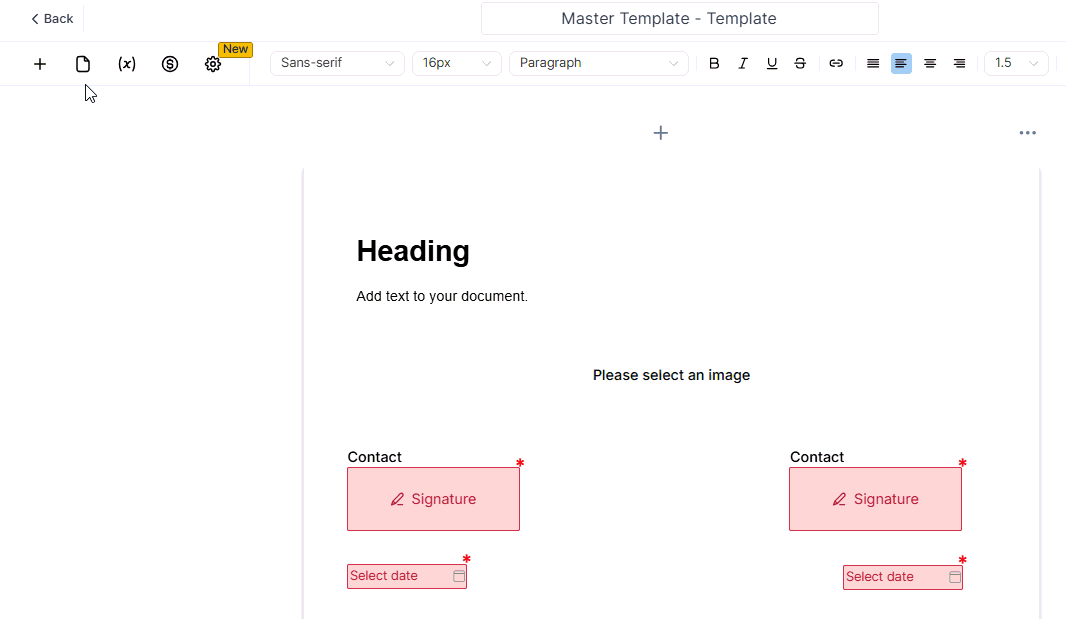The width and height of the screenshot is (1066, 640).
Task: Select center text alignment
Action: 930,63
